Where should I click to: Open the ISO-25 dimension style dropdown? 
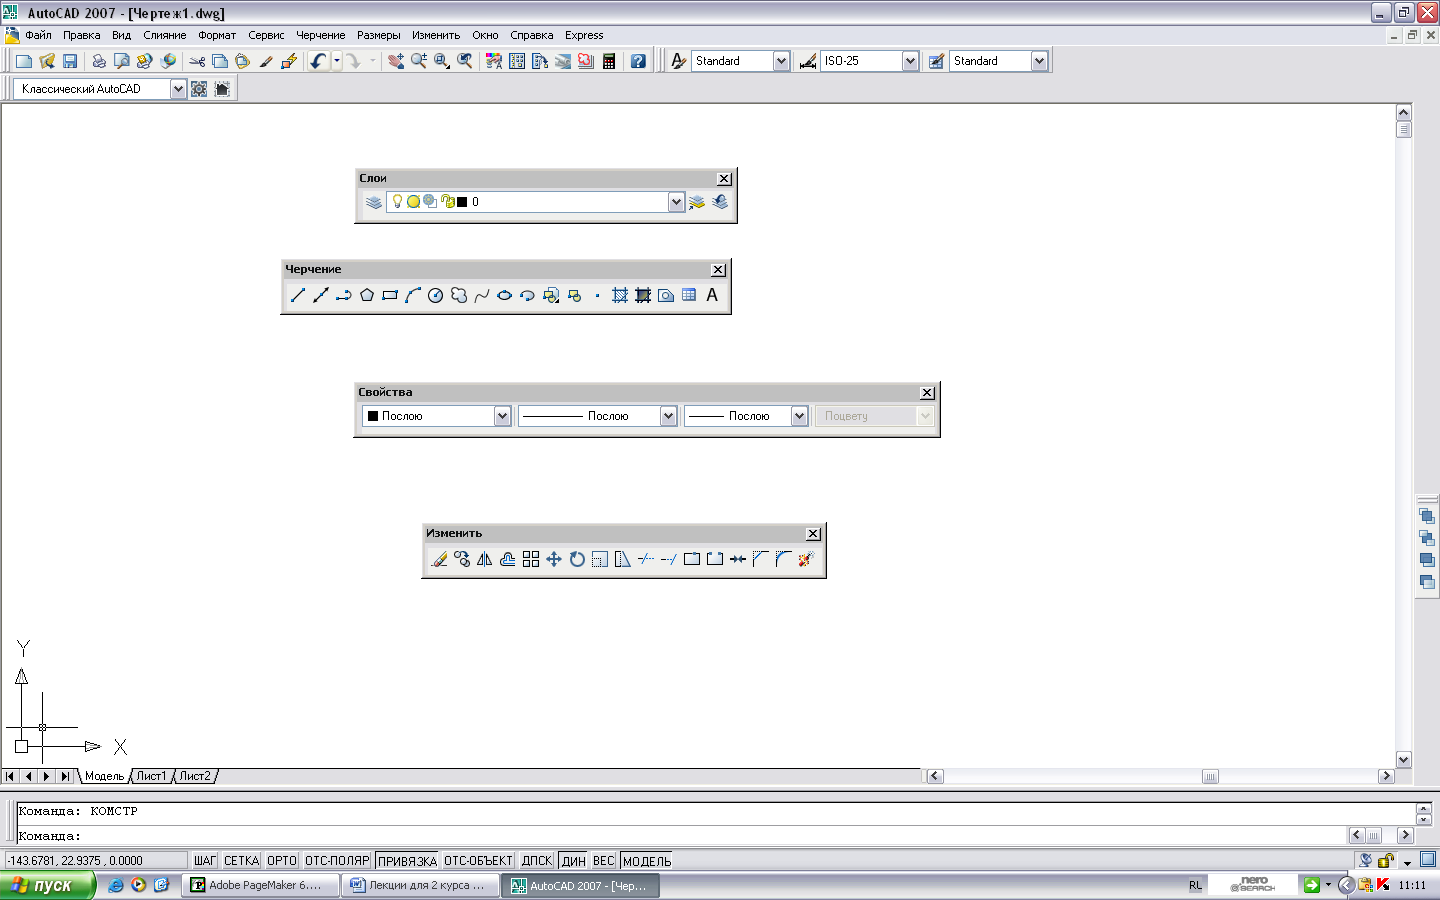pyautogui.click(x=910, y=61)
